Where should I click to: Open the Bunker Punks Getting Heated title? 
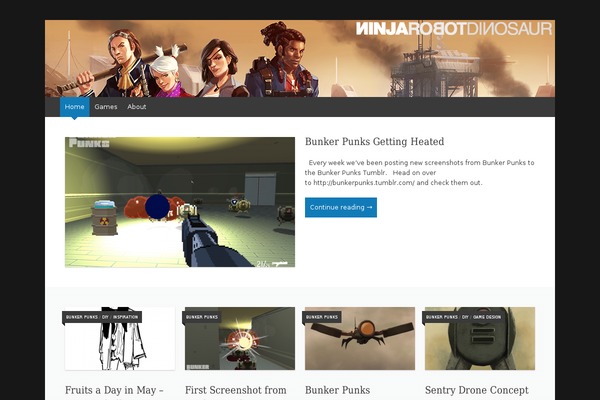click(374, 141)
